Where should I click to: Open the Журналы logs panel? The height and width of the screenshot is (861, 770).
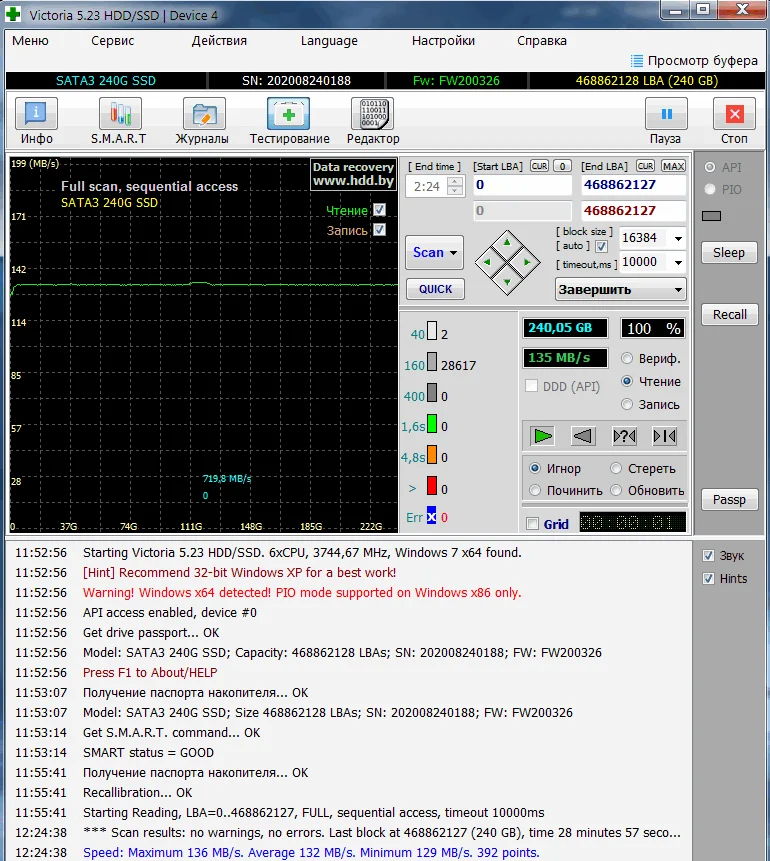coord(203,121)
